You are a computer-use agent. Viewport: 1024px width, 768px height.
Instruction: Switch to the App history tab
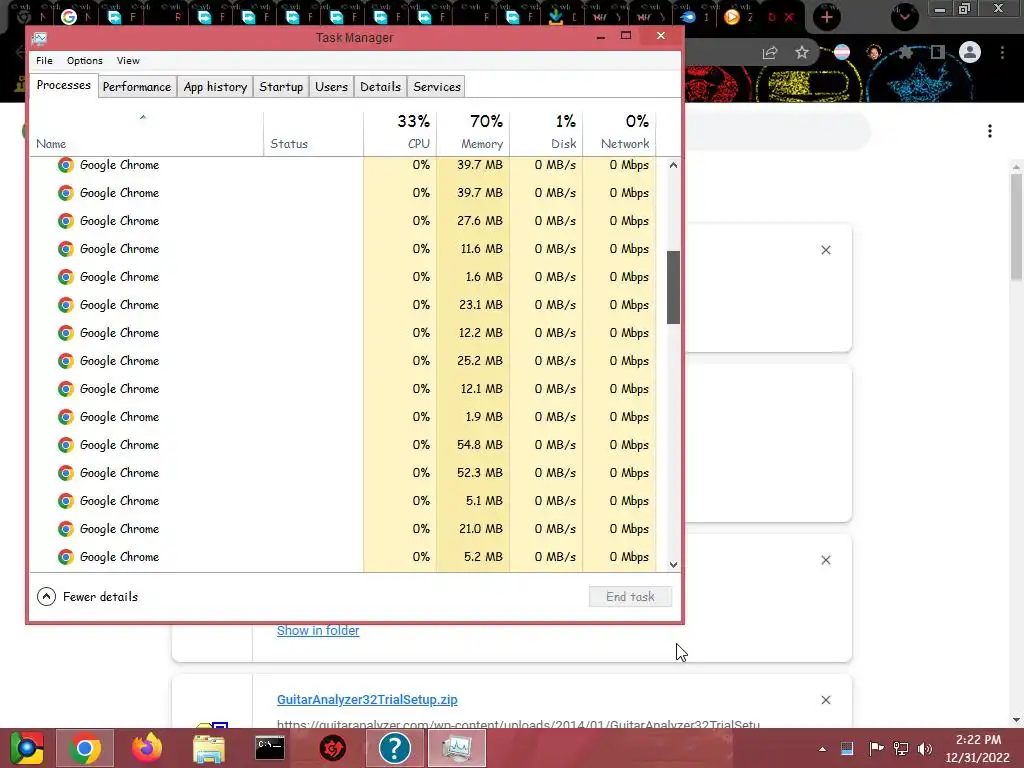point(216,87)
